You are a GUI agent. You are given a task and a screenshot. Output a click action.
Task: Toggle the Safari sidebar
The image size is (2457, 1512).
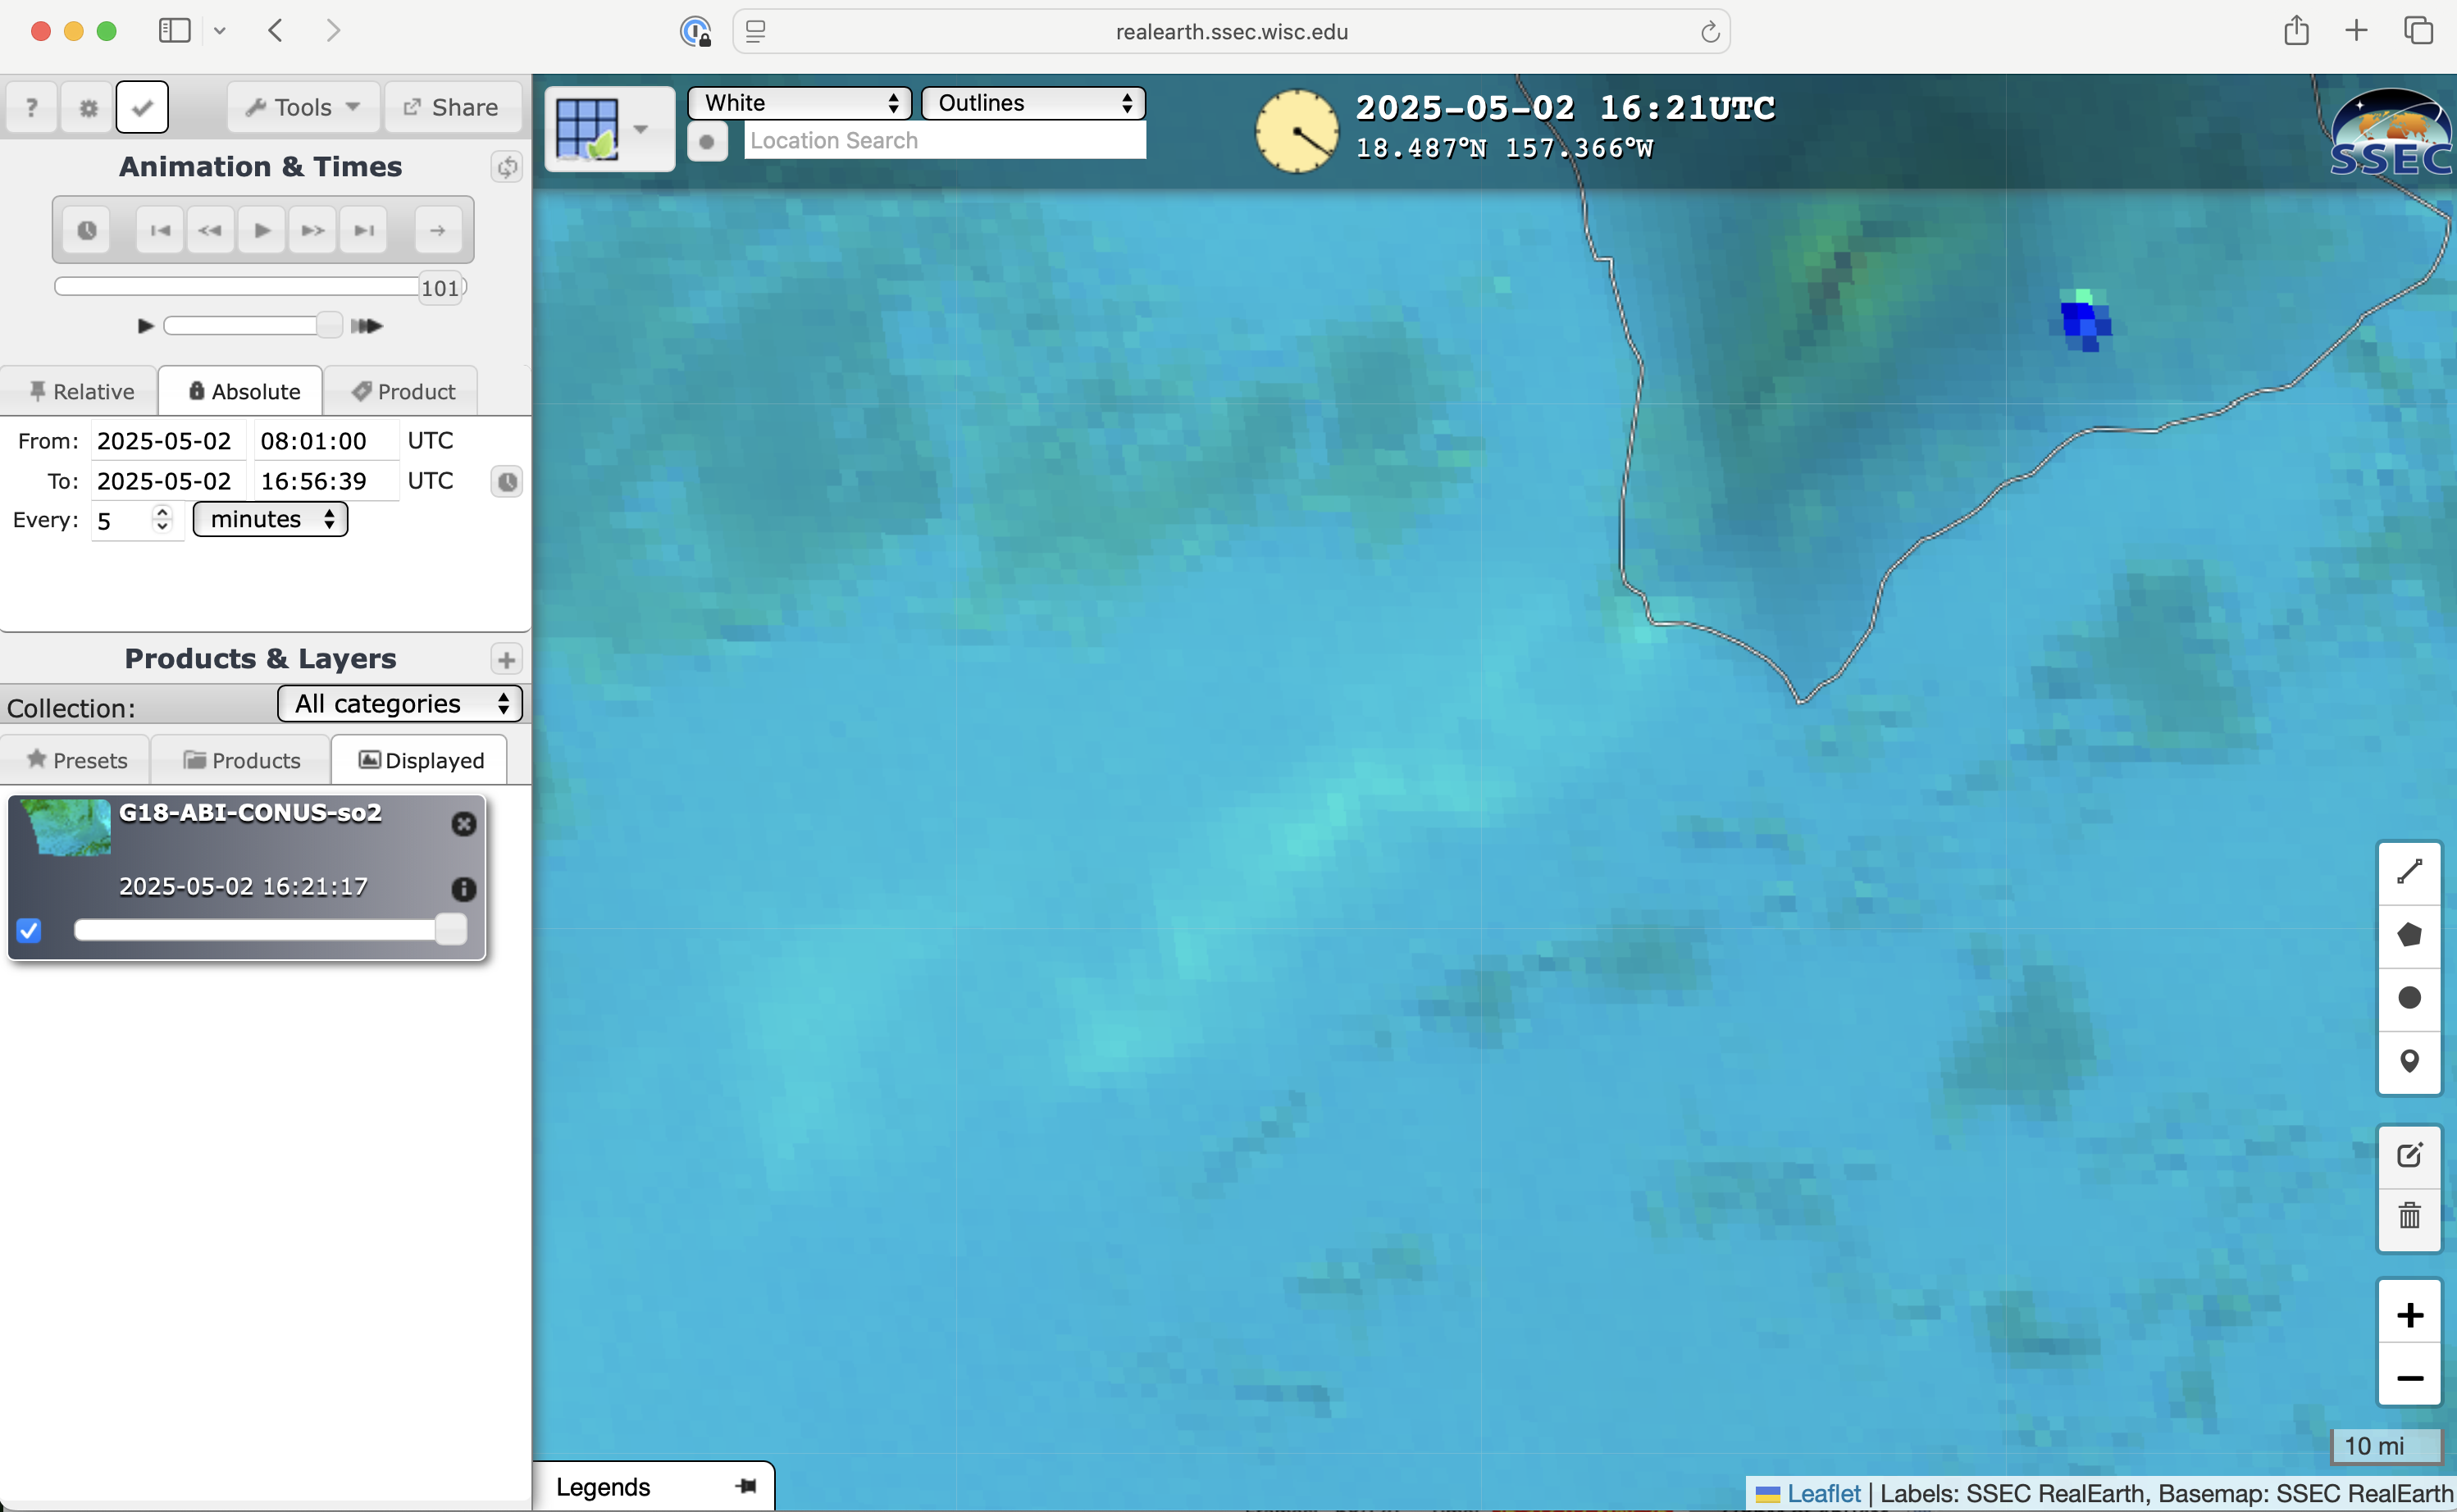tap(175, 30)
